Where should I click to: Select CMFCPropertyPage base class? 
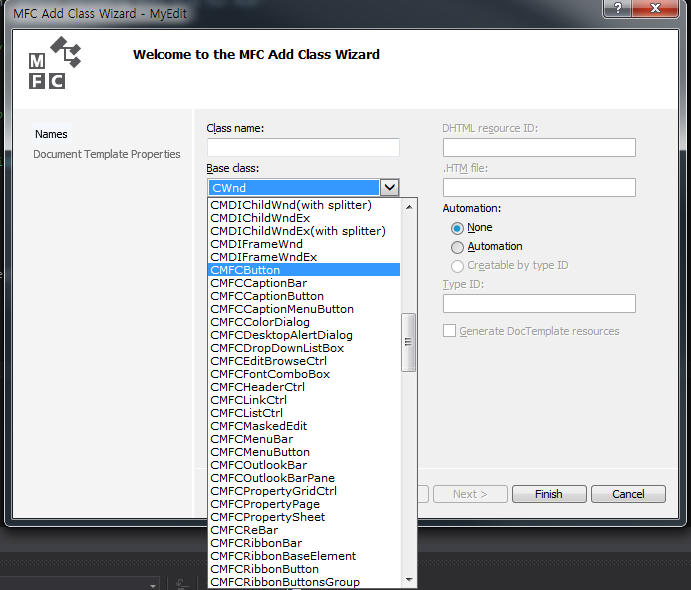pyautogui.click(x=304, y=504)
